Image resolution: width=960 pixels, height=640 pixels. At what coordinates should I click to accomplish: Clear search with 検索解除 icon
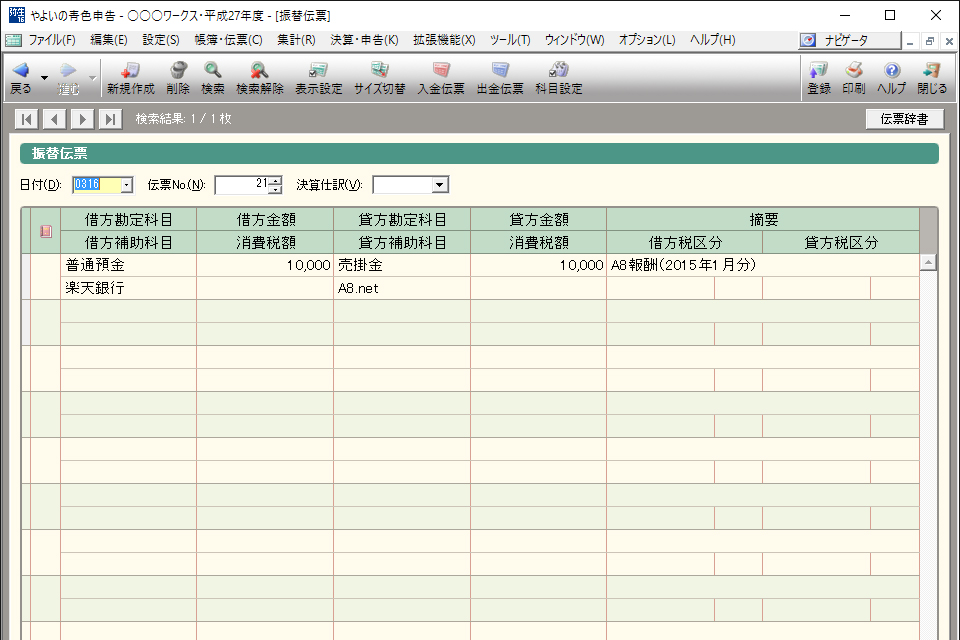260,78
